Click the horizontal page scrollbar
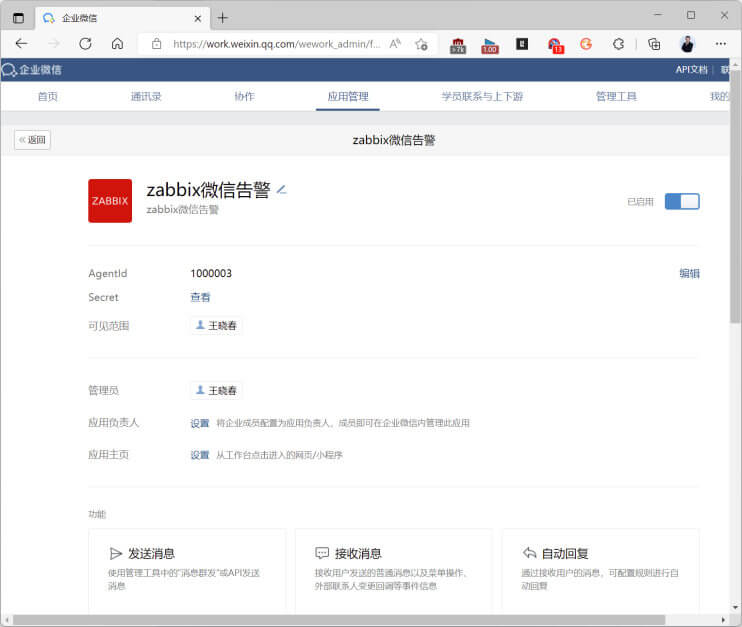The height and width of the screenshot is (627, 742). coord(339,620)
